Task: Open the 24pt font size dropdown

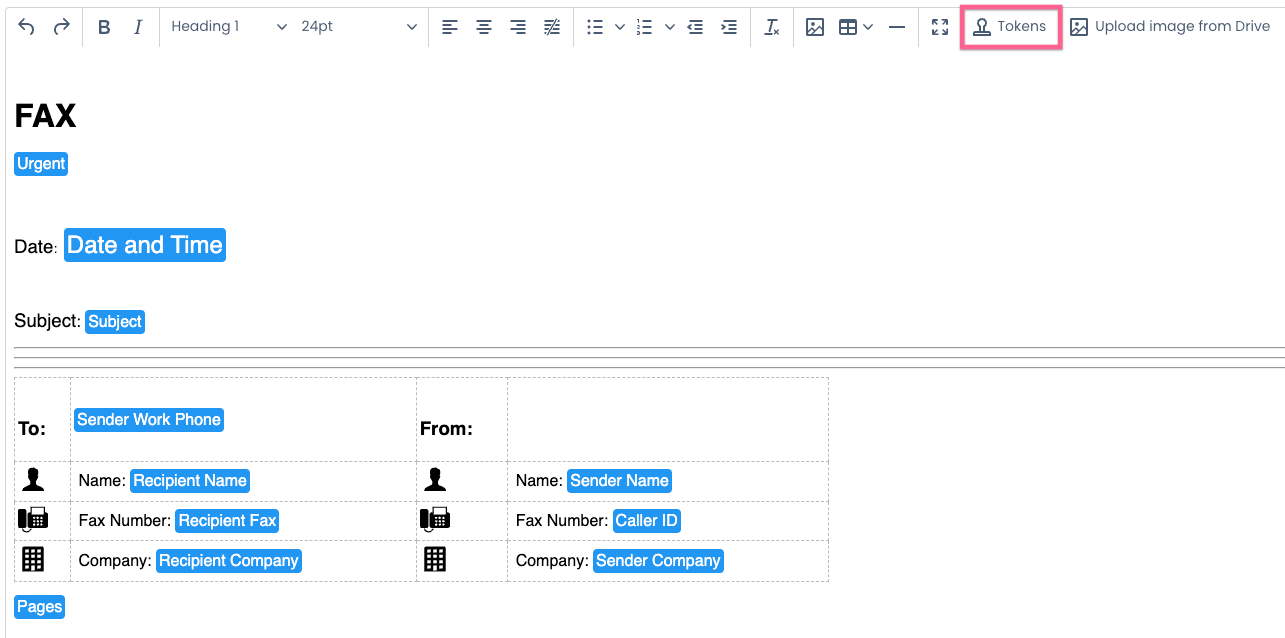Action: (x=358, y=27)
